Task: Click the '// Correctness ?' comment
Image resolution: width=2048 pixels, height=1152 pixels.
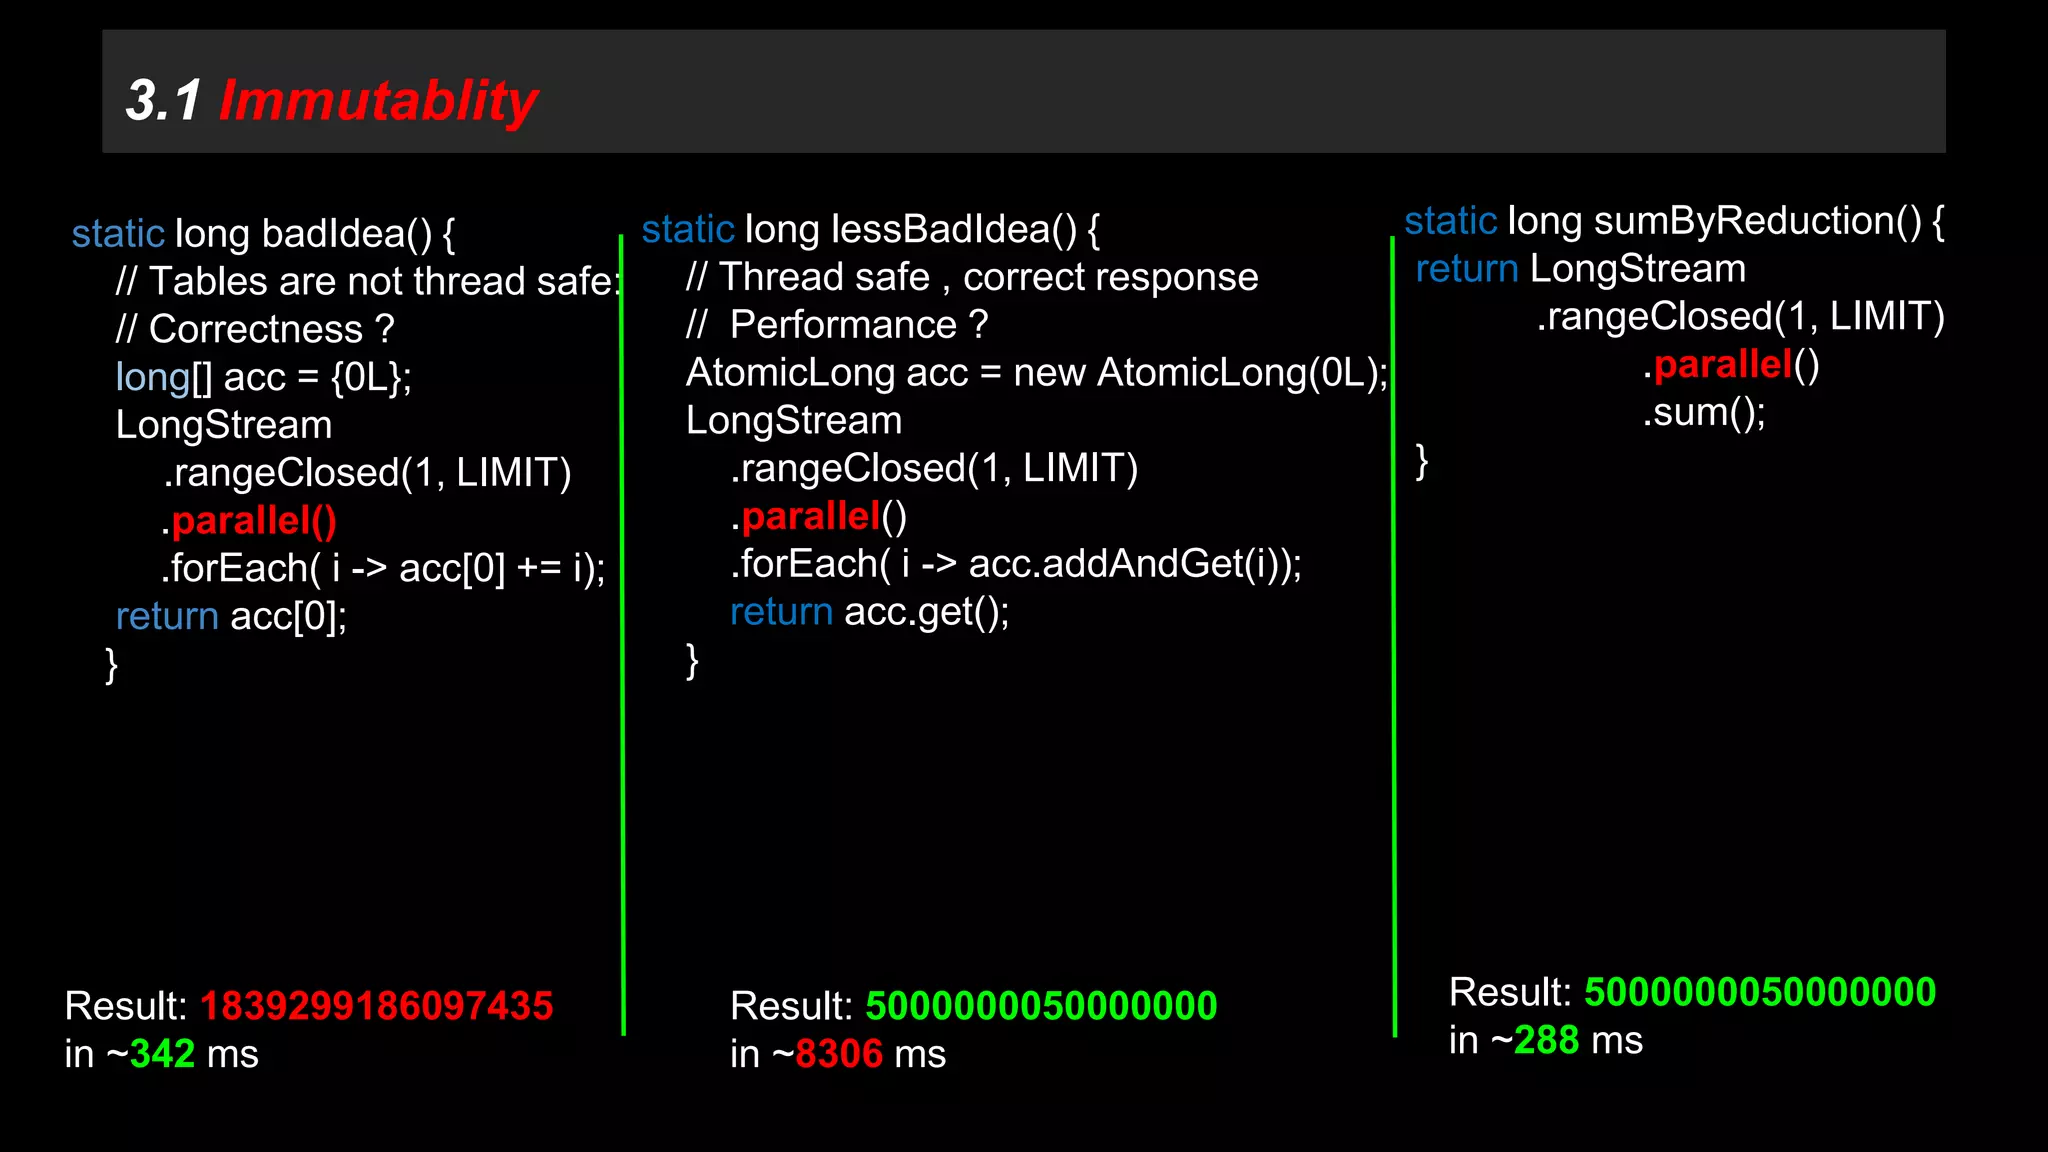Action: 255,329
